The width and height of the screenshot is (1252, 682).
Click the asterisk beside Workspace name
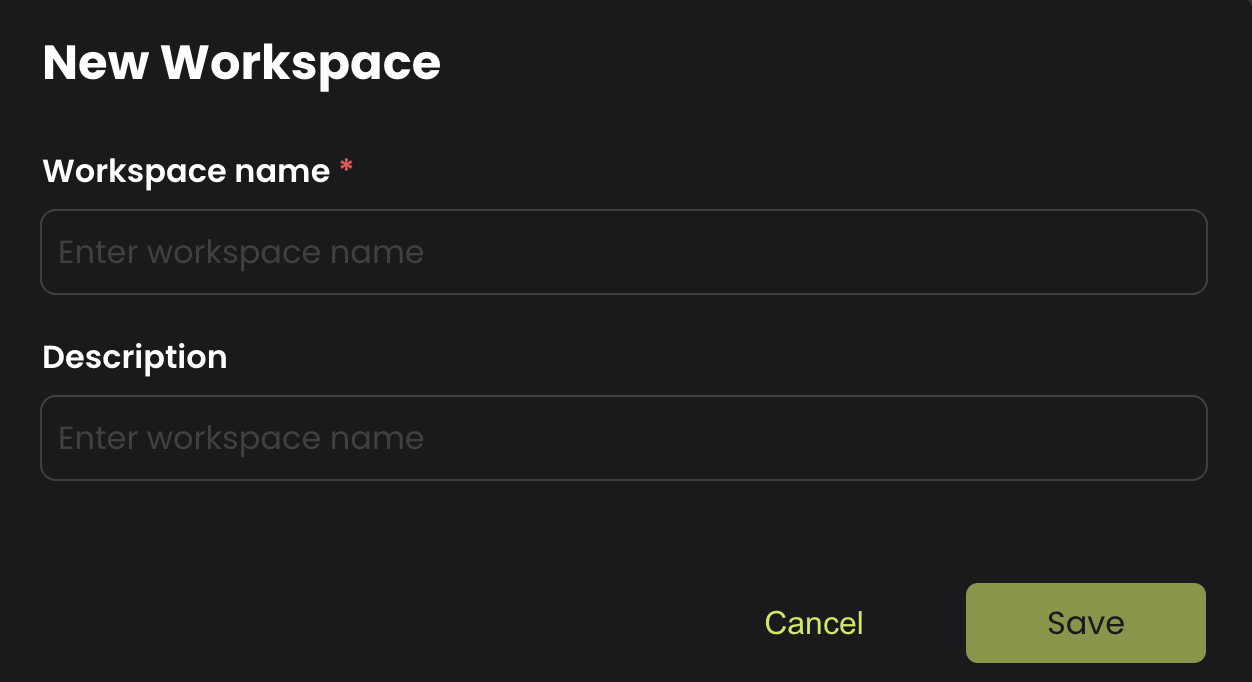[x=346, y=169]
